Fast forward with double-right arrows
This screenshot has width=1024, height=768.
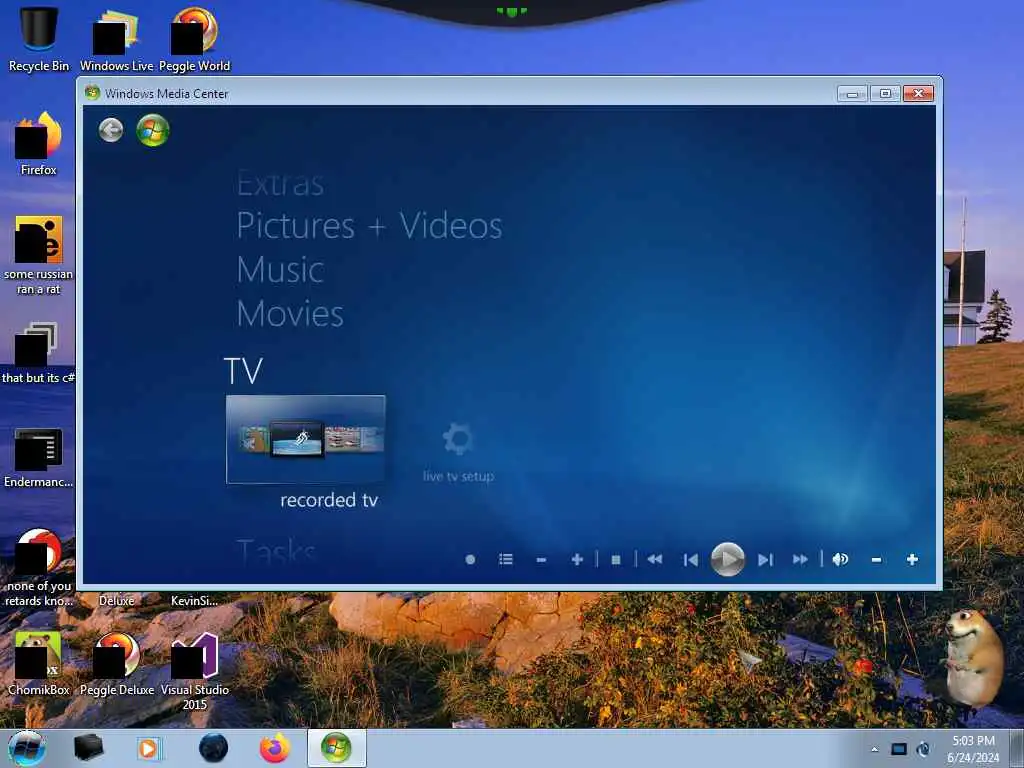click(800, 559)
